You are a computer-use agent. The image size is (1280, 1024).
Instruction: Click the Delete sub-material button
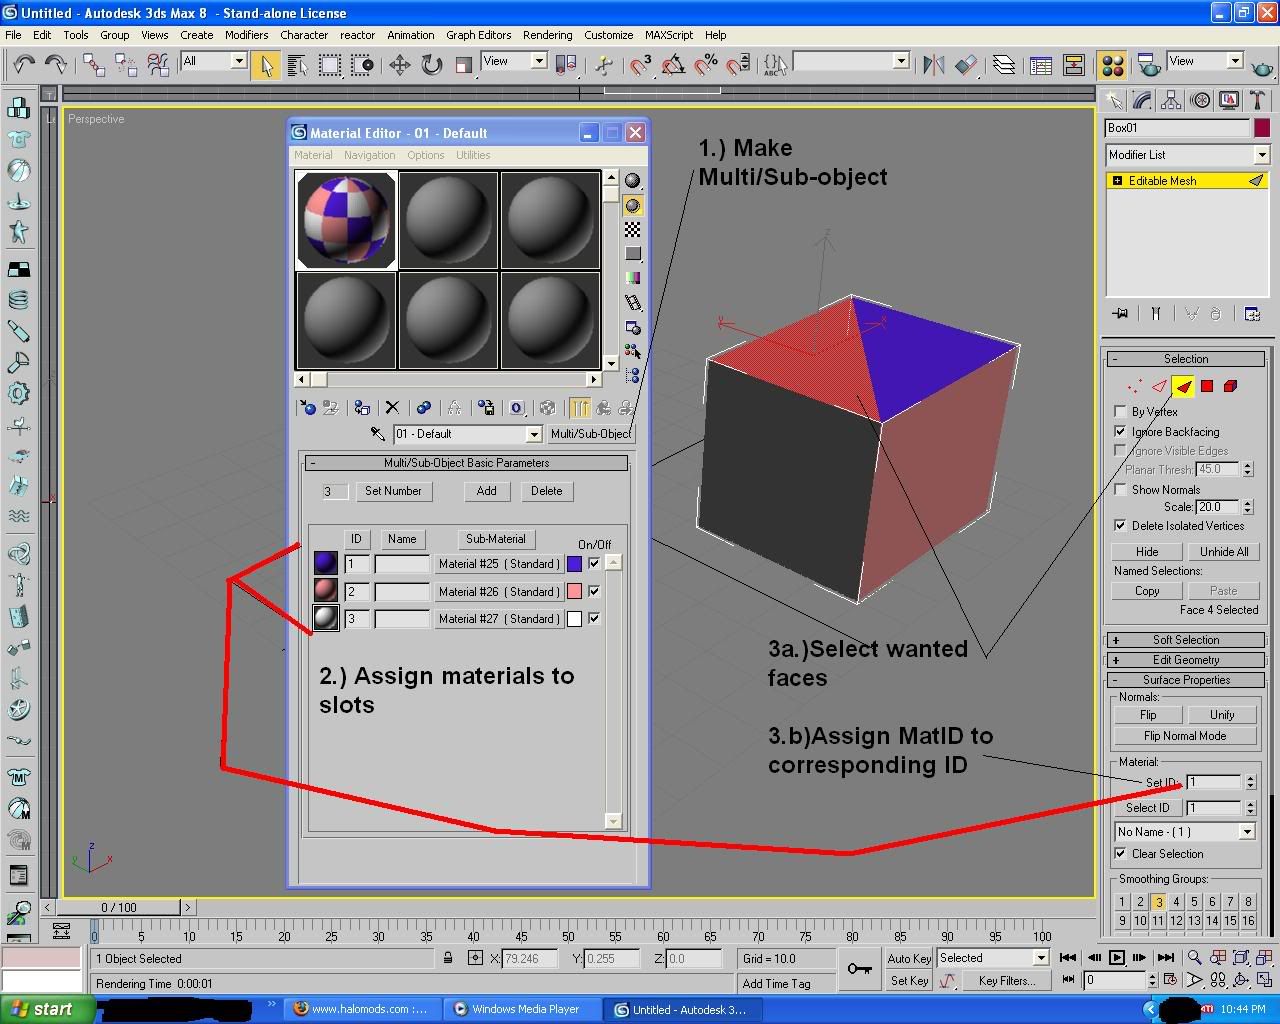546,491
